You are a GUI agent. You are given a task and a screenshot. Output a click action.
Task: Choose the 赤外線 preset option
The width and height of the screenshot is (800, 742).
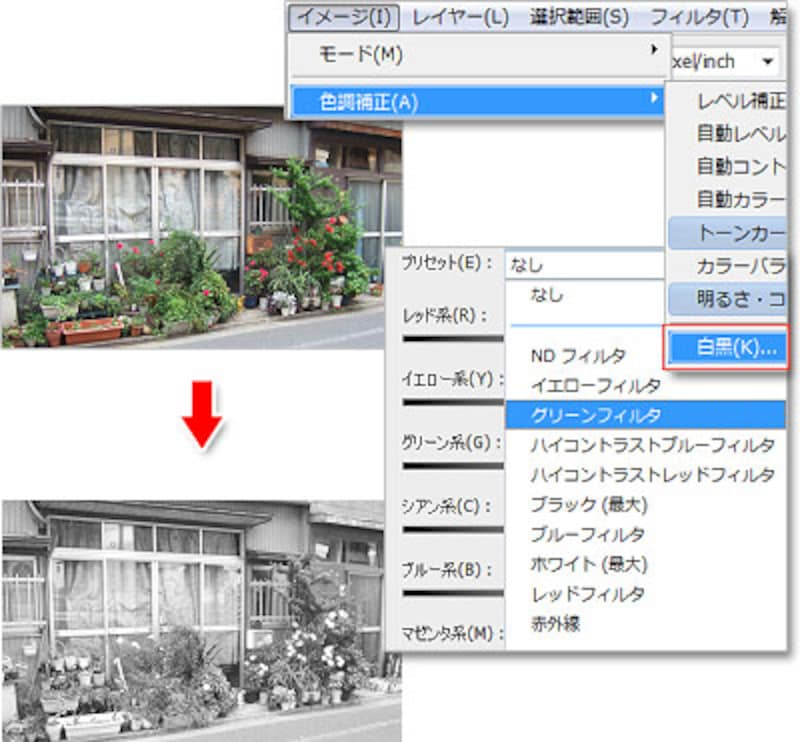555,623
